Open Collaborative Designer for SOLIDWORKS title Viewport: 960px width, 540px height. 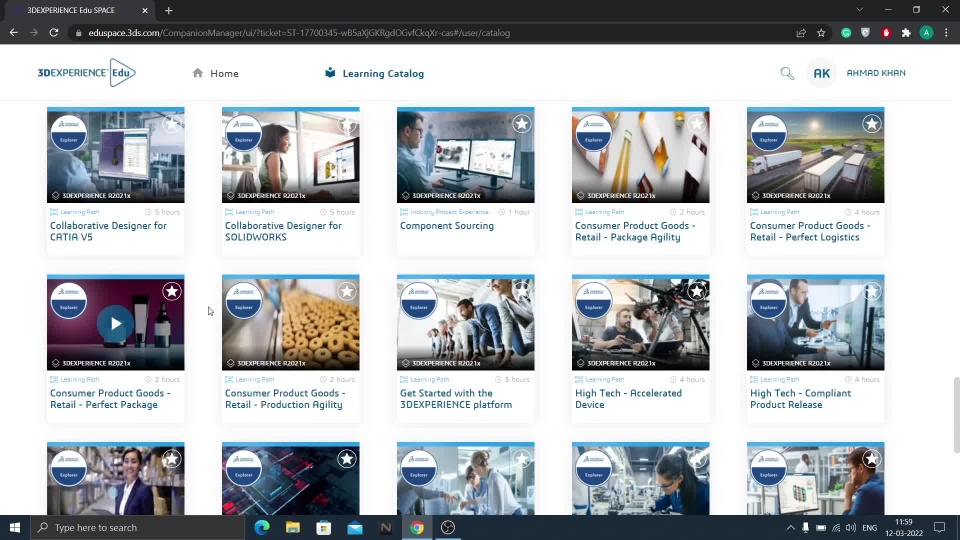[283, 231]
